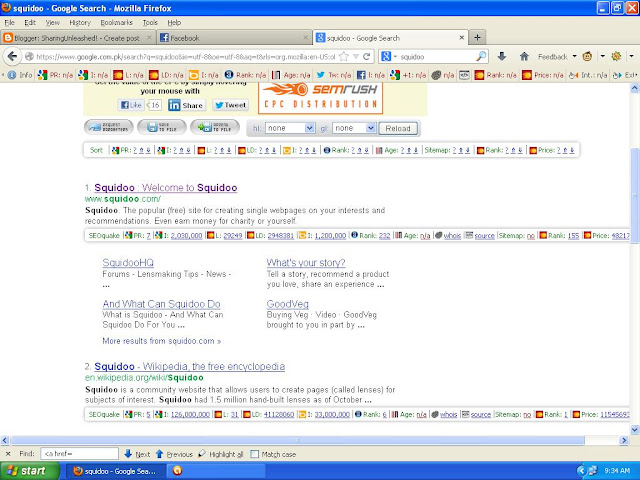
Task: Click the whois n/a toolbar icon
Action: 443,75
